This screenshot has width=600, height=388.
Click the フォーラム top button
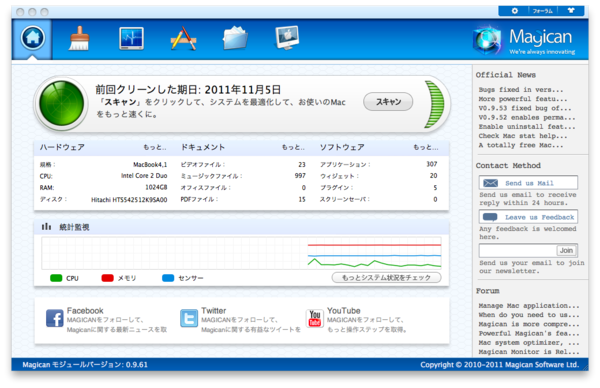[543, 11]
